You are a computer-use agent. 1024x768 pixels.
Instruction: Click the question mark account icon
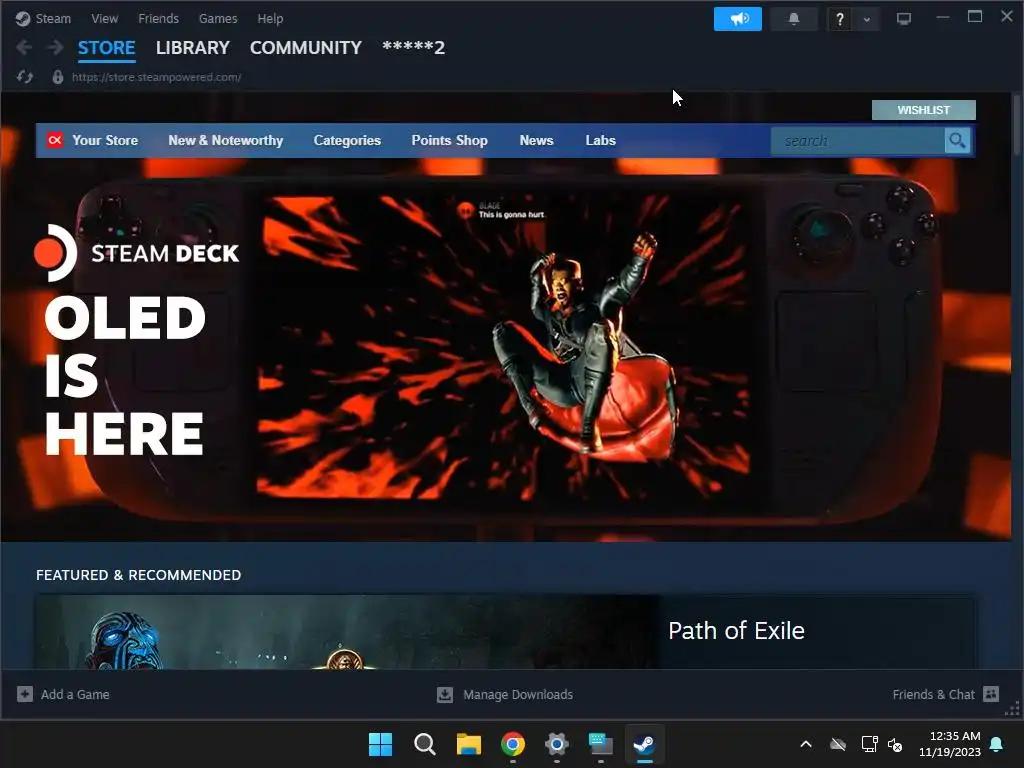coord(840,20)
